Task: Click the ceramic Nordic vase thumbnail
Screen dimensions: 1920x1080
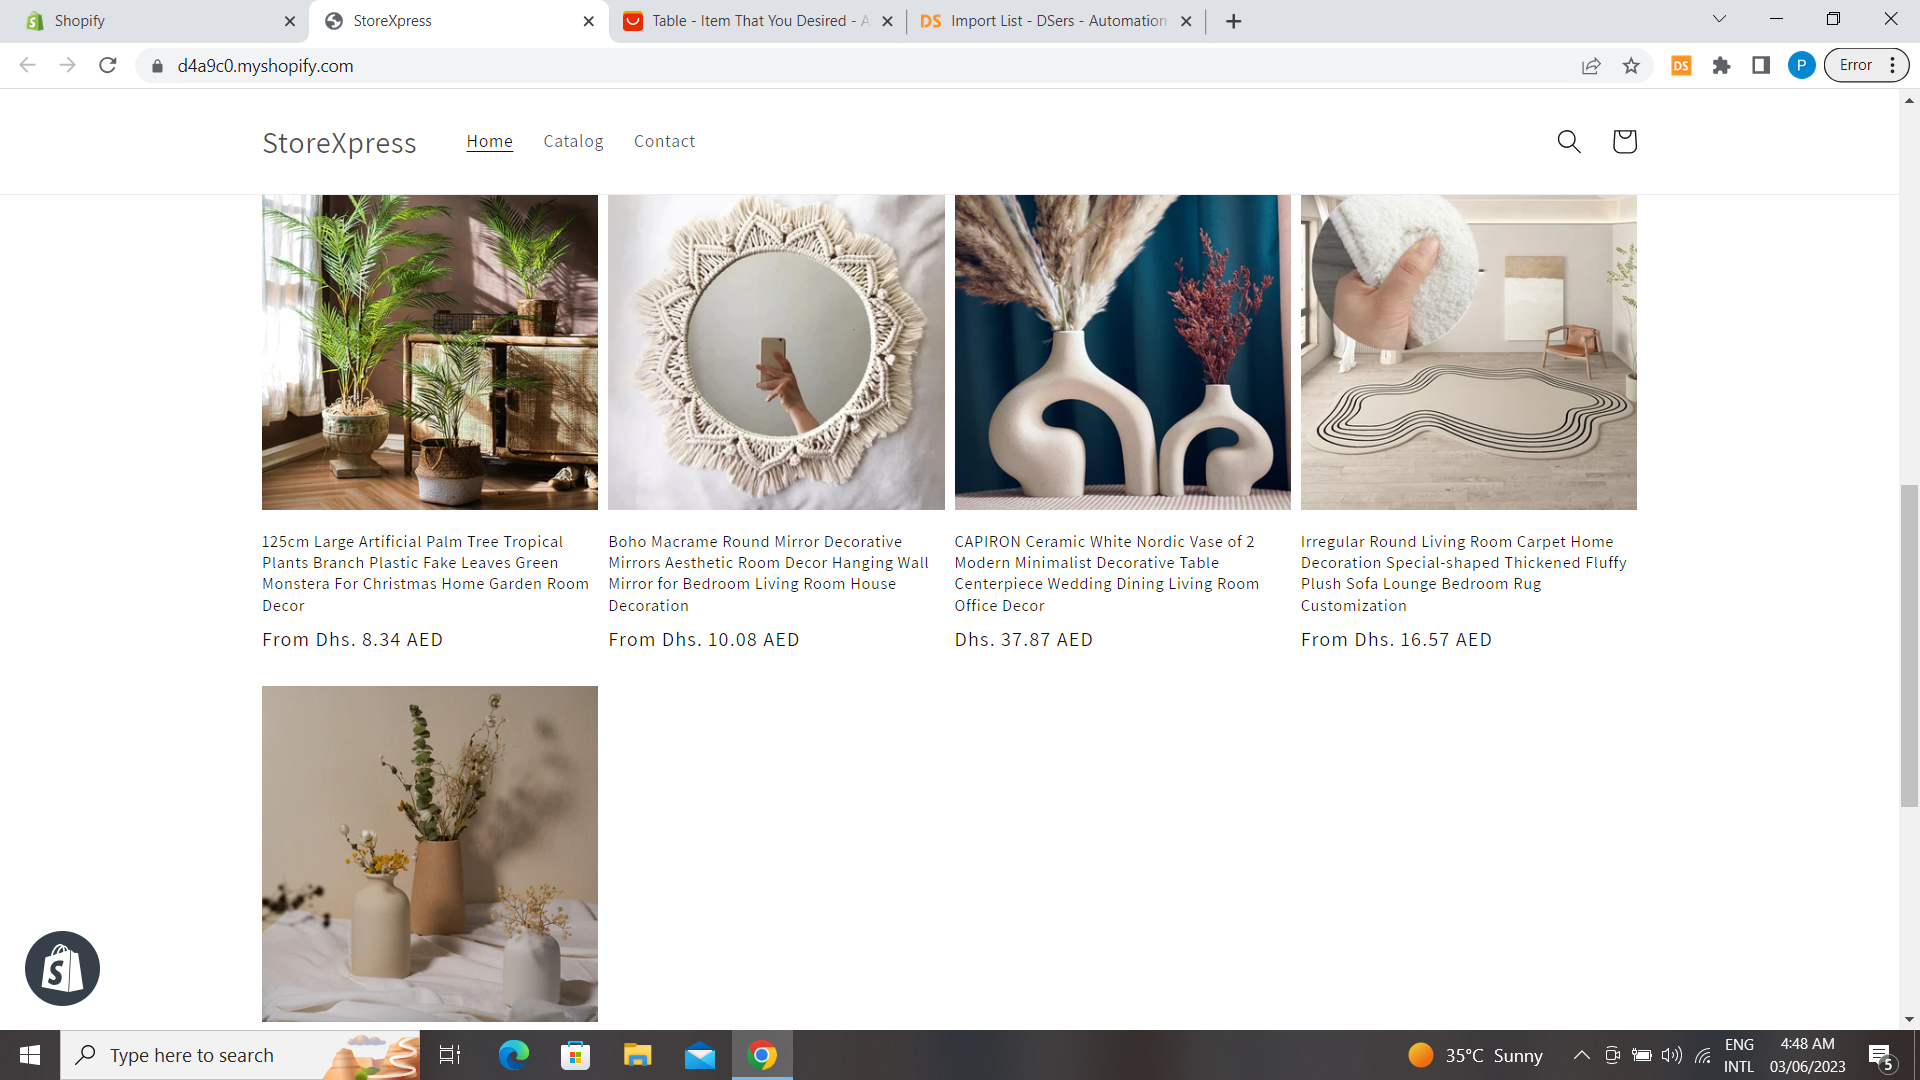Action: (1122, 352)
